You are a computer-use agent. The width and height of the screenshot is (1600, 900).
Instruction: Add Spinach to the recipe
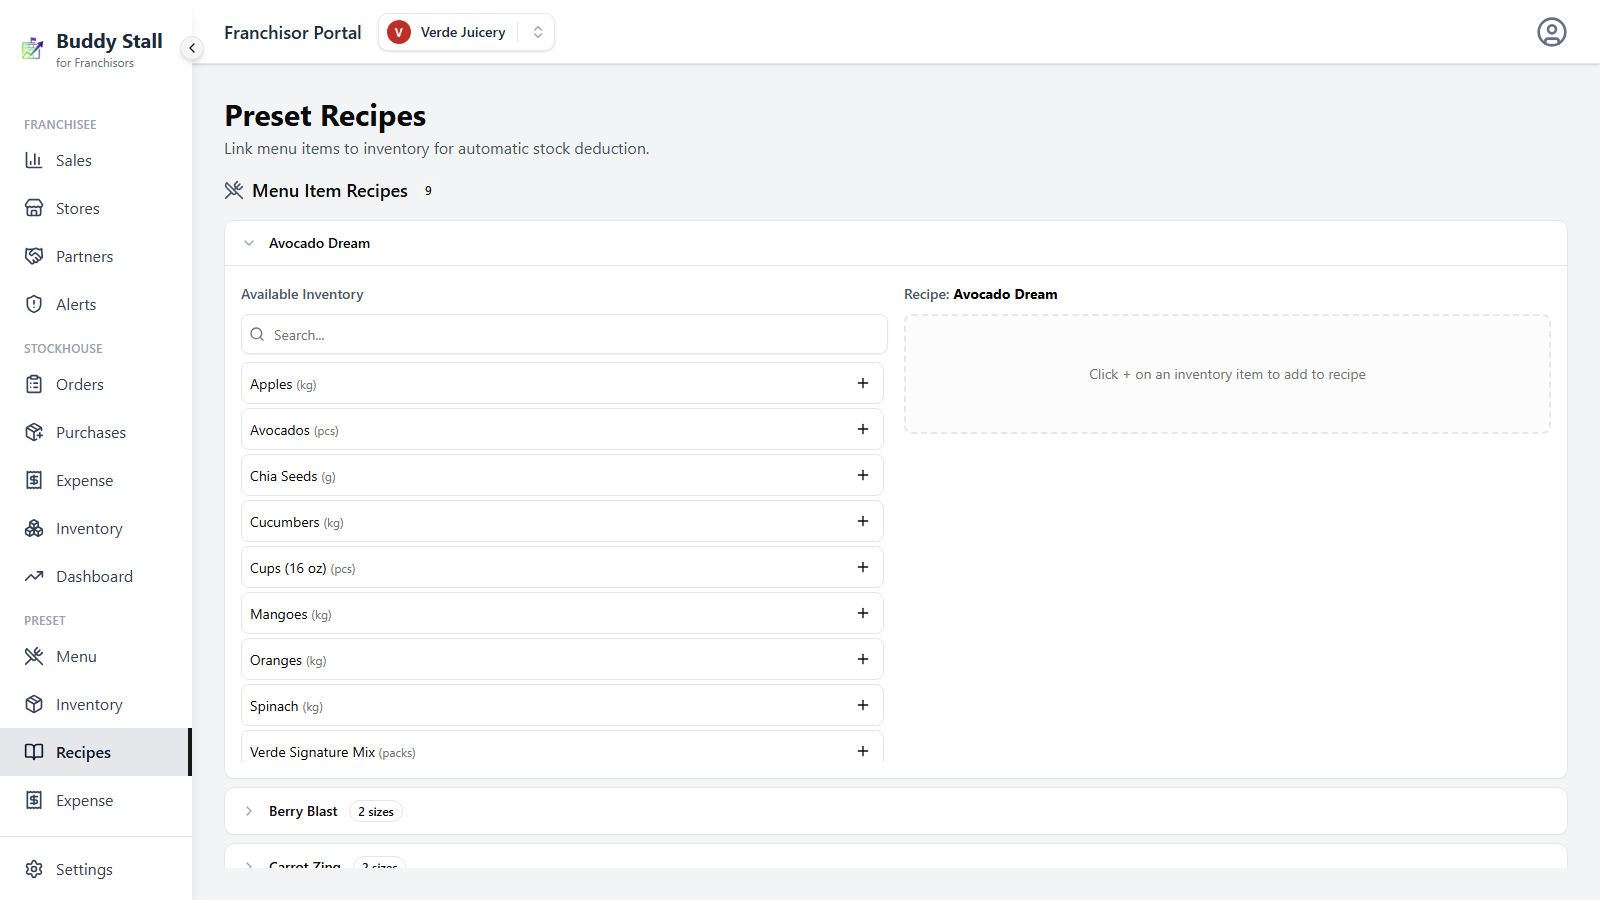tap(863, 705)
